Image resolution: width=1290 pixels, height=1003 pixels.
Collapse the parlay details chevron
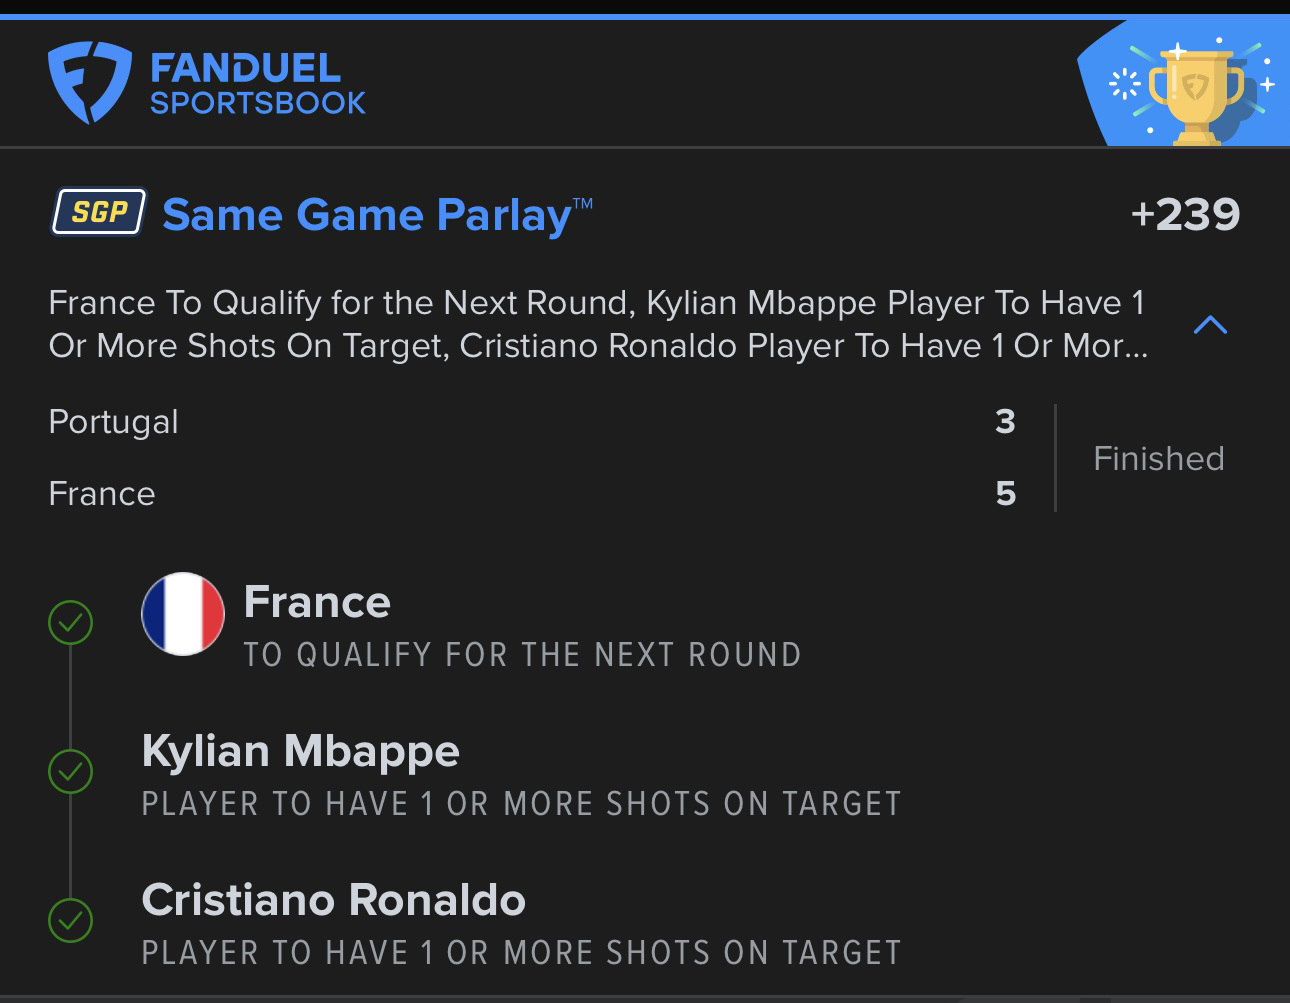[x=1210, y=325]
